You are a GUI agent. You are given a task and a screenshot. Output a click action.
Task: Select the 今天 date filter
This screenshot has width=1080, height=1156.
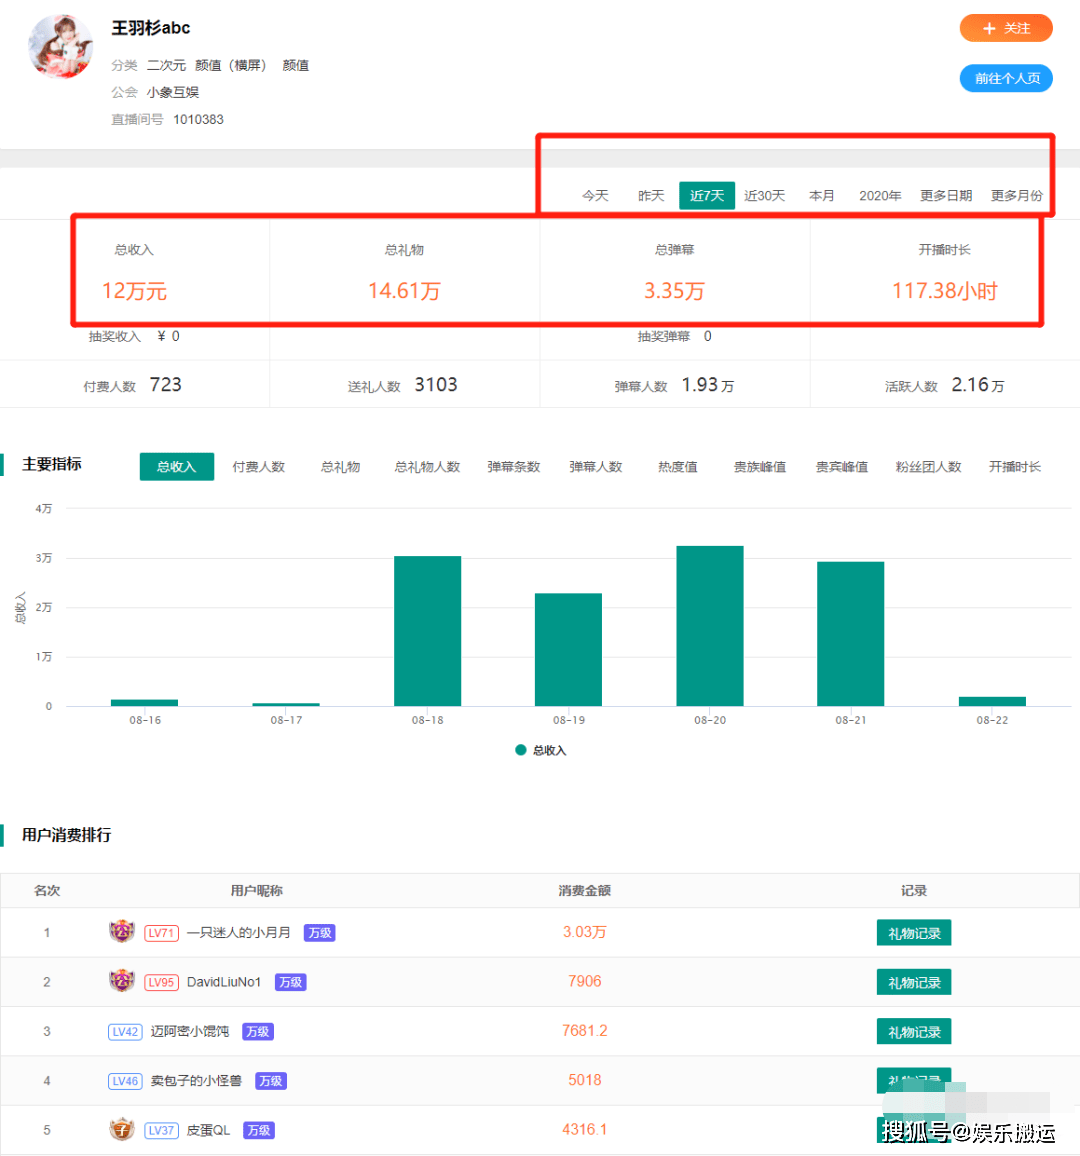click(x=595, y=196)
